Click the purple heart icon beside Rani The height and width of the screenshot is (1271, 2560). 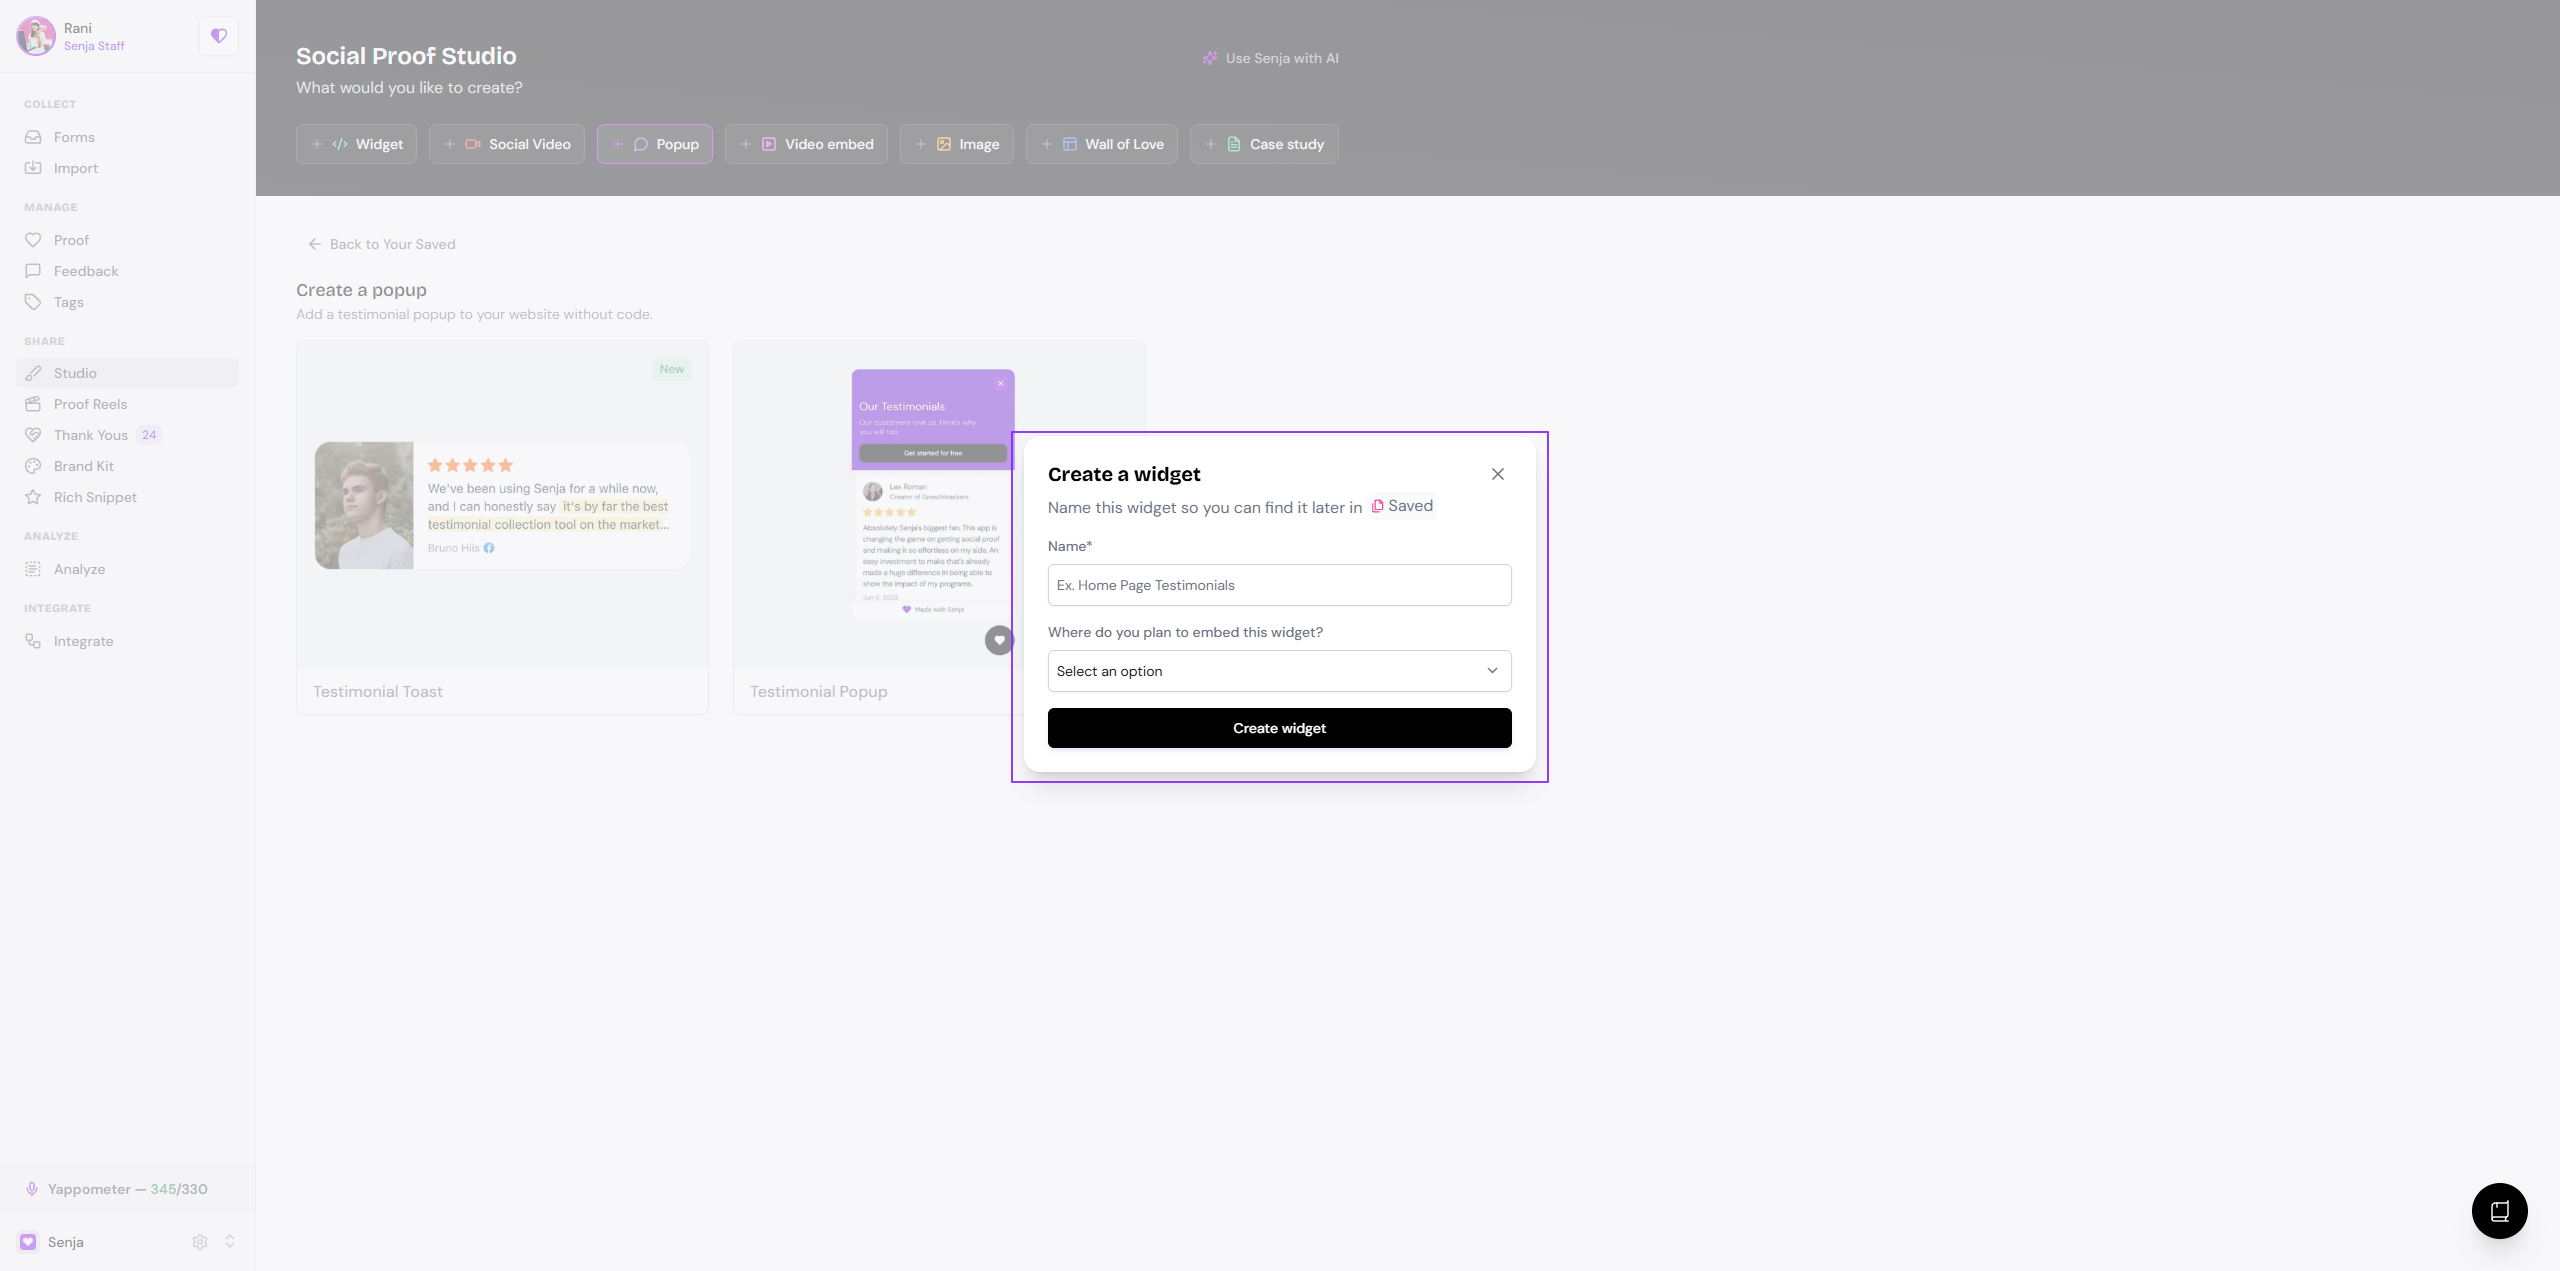tap(218, 36)
